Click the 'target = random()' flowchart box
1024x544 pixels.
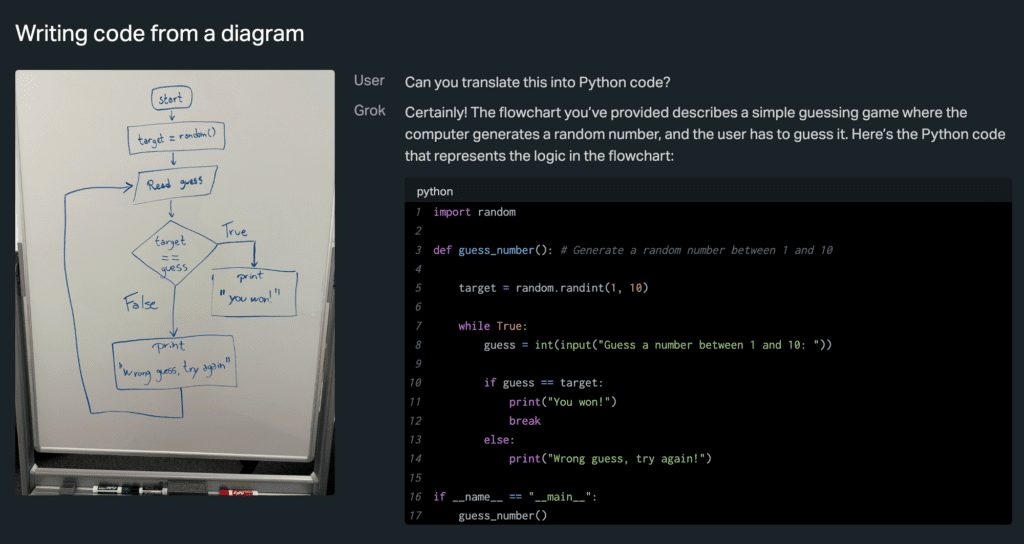point(174,140)
